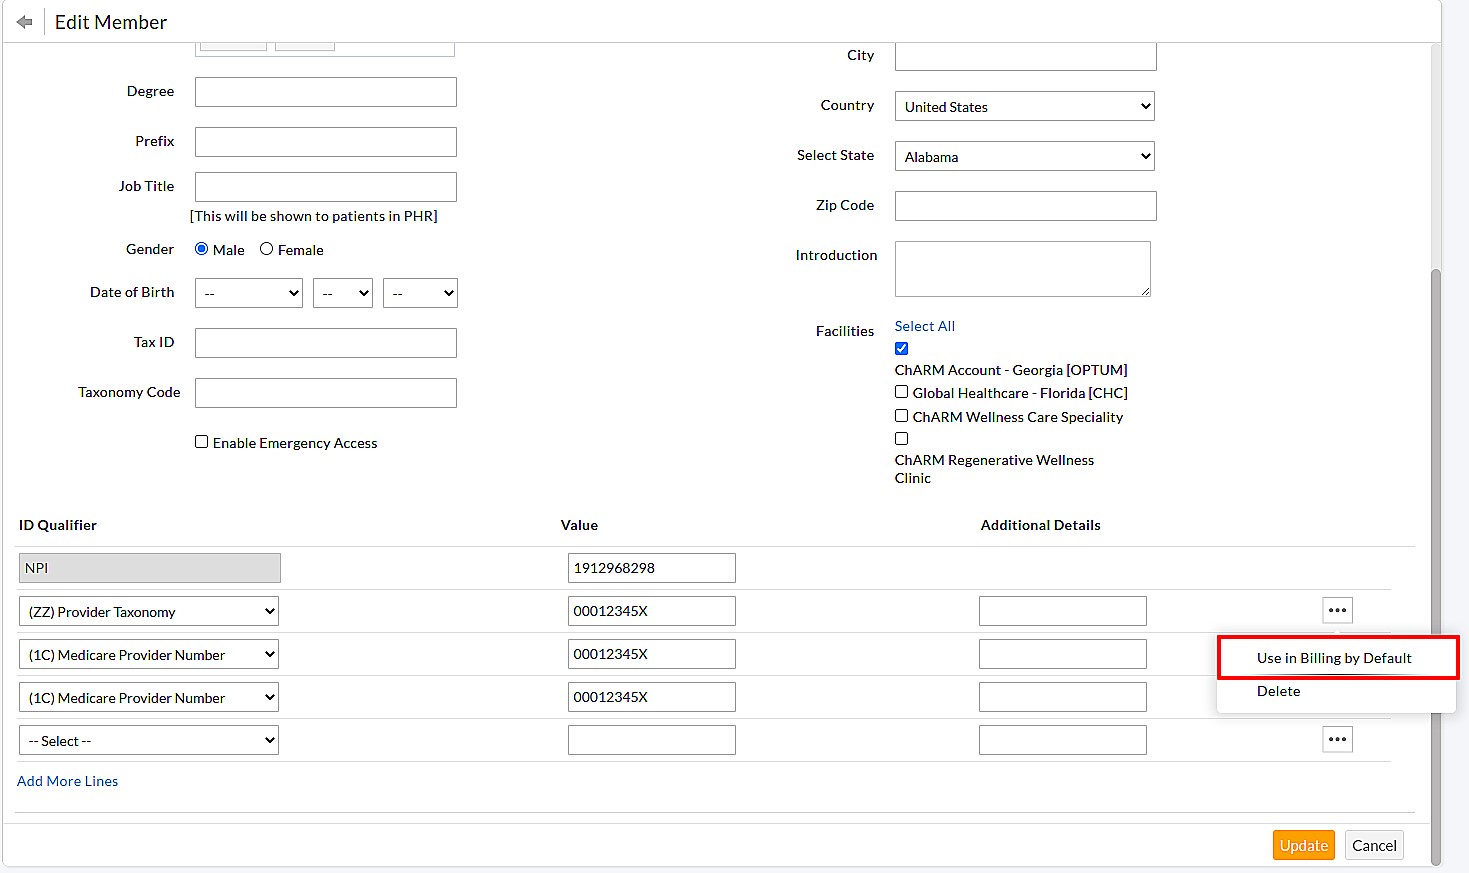Image resolution: width=1469 pixels, height=873 pixels.
Task: Select the Female gender radio button
Action: coord(267,249)
